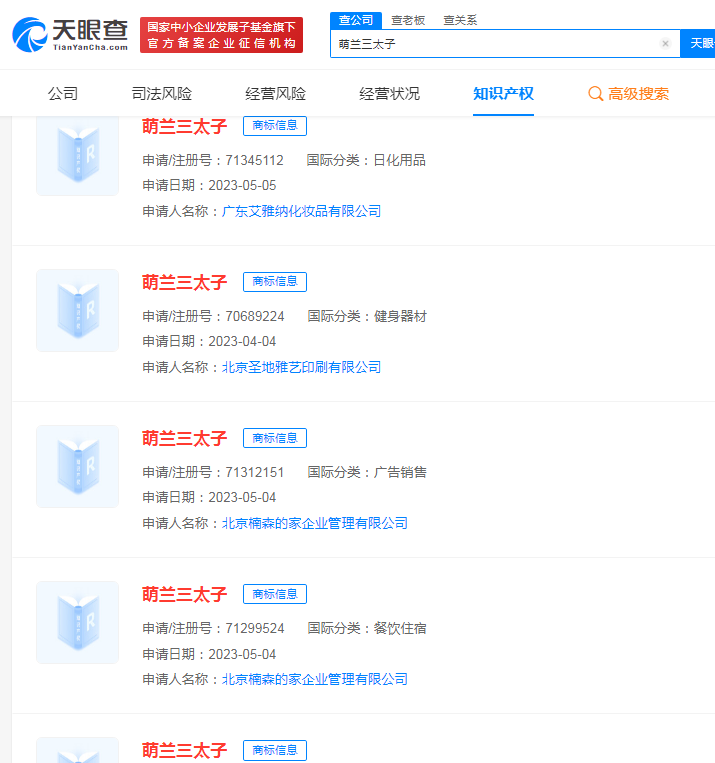Viewport: 715px width, 763px height.
Task: Open the 经营风险 tab
Action: pyautogui.click(x=275, y=93)
